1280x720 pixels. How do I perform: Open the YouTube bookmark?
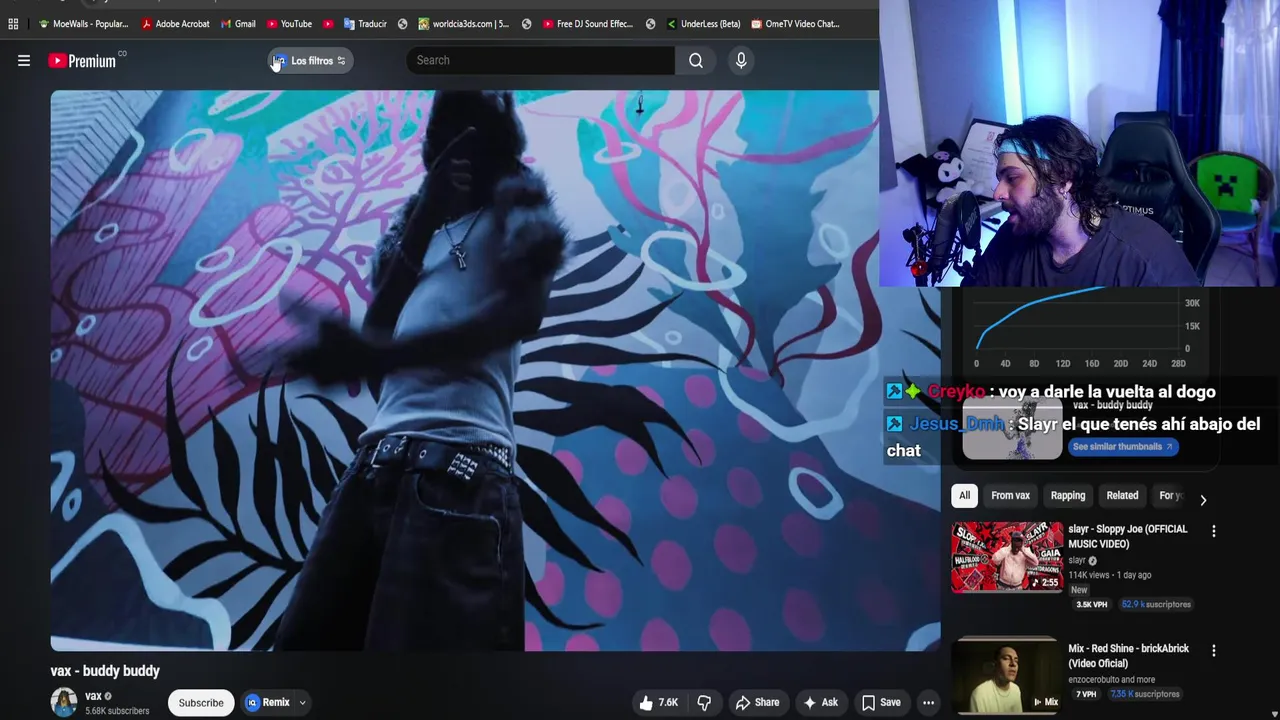click(x=289, y=24)
